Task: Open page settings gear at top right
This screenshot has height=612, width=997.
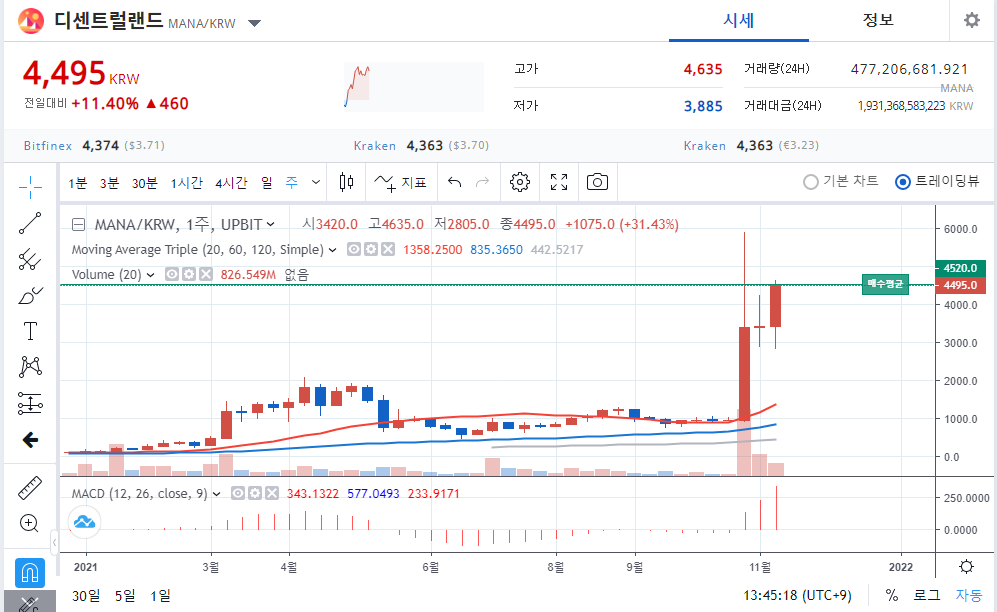Action: coord(972,20)
